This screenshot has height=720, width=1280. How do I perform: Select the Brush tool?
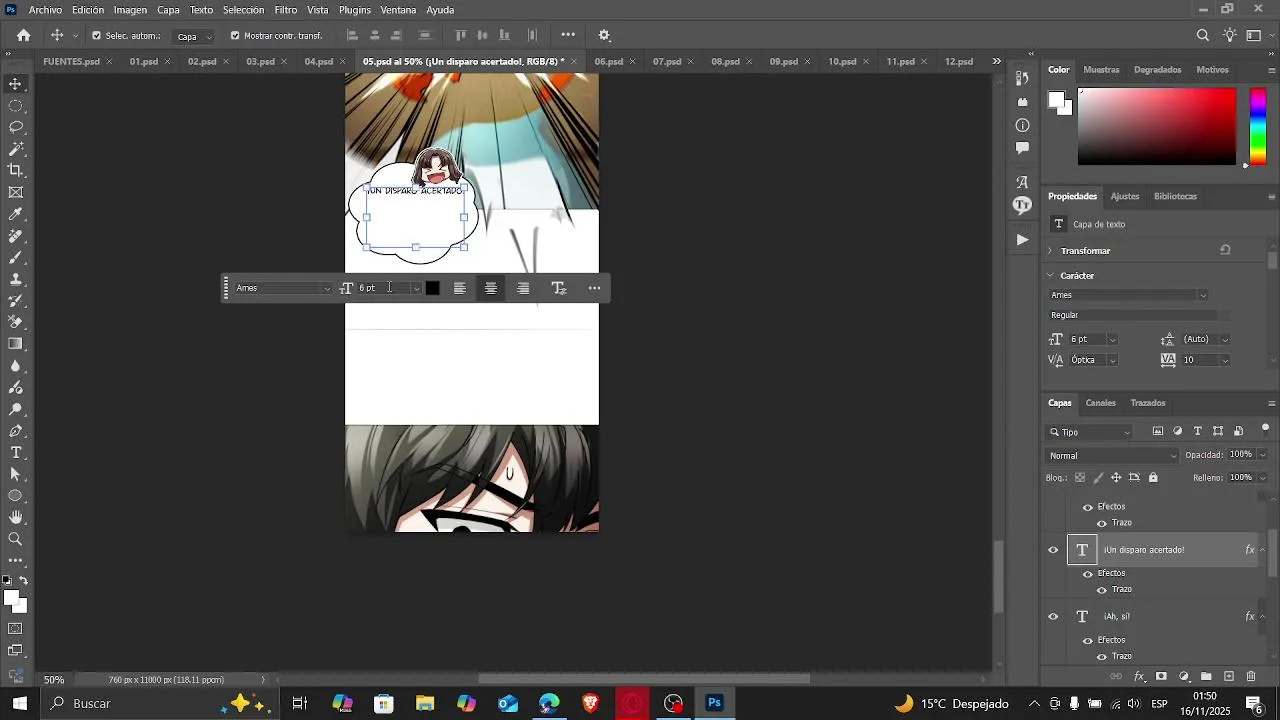(16, 258)
